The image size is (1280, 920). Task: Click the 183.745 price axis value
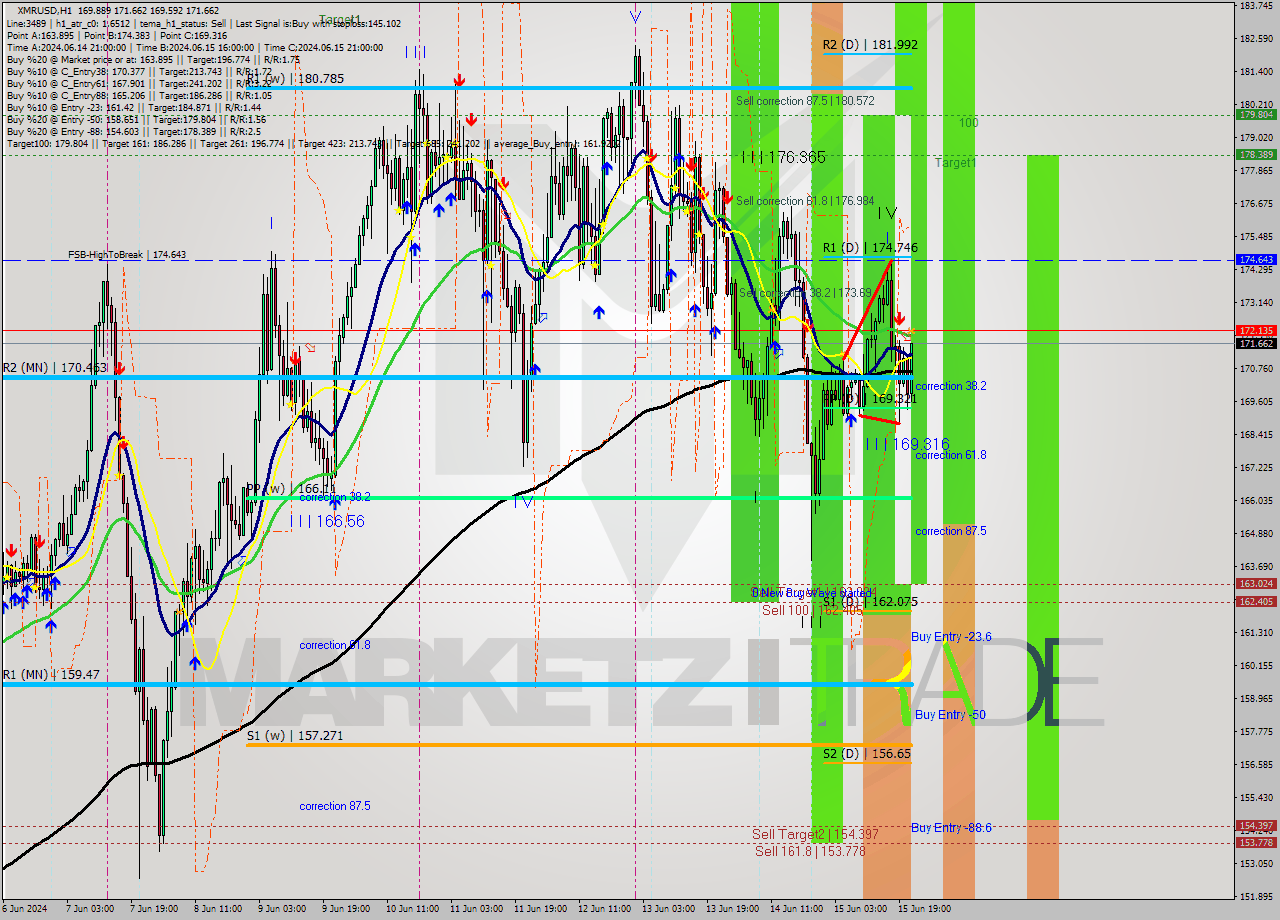coord(1256,6)
